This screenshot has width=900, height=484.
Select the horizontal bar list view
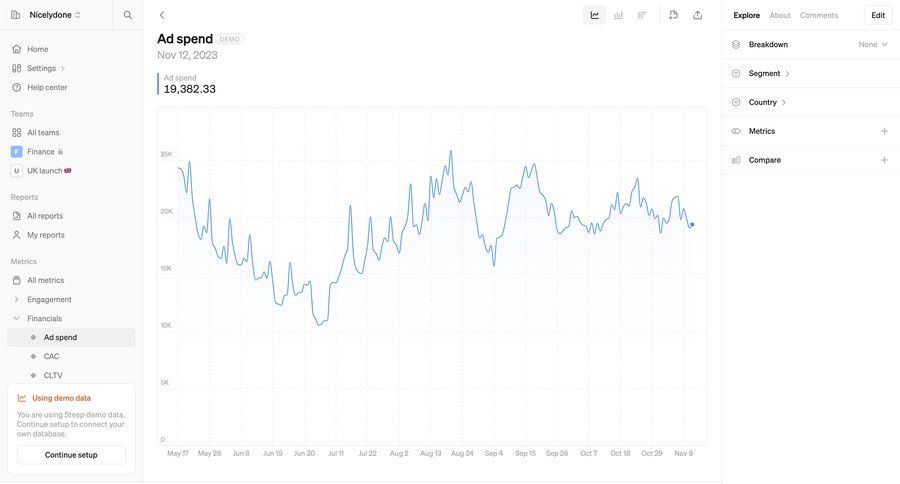(642, 15)
